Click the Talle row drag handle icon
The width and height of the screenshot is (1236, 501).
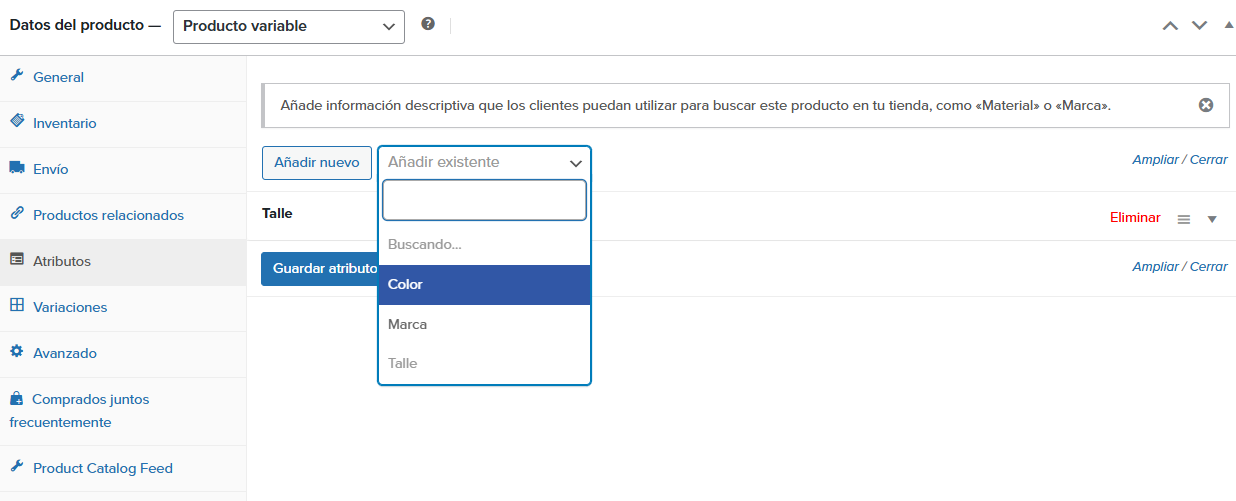pos(1184,219)
